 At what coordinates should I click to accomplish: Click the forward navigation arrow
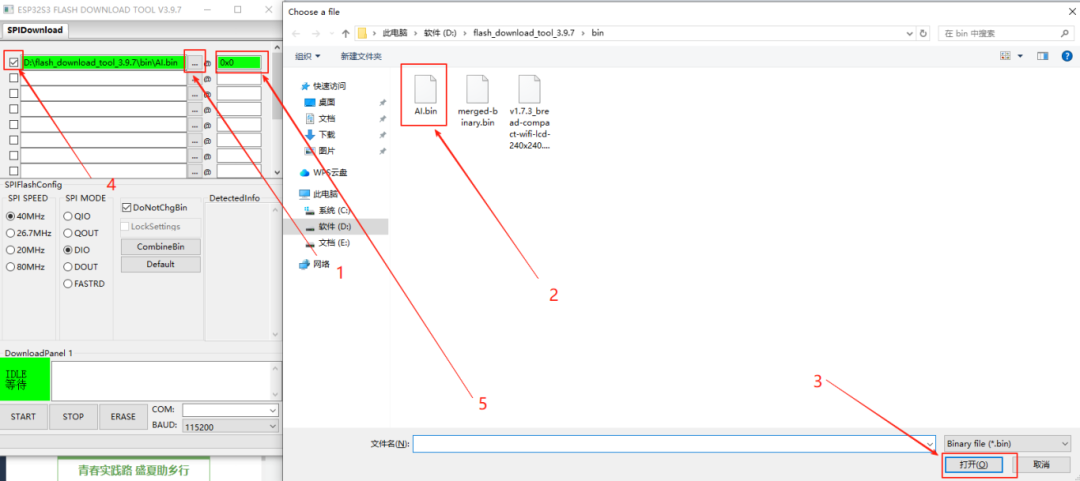pos(315,33)
